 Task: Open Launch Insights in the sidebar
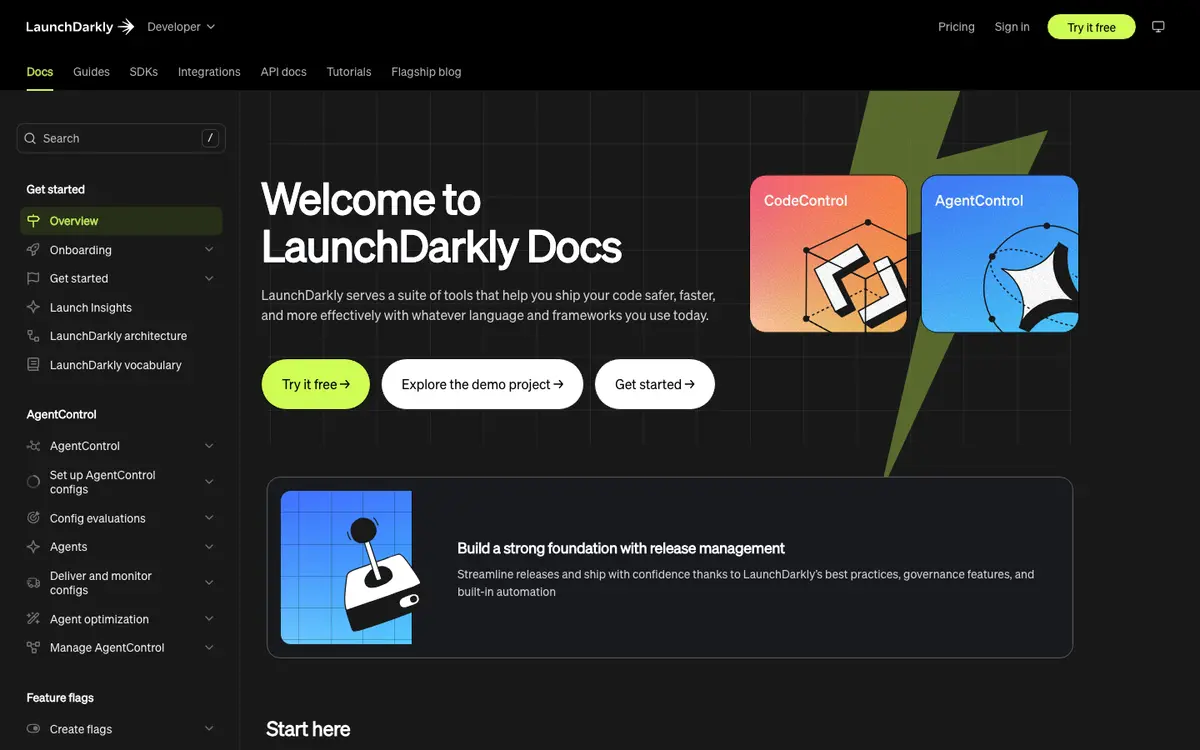click(x=121, y=308)
